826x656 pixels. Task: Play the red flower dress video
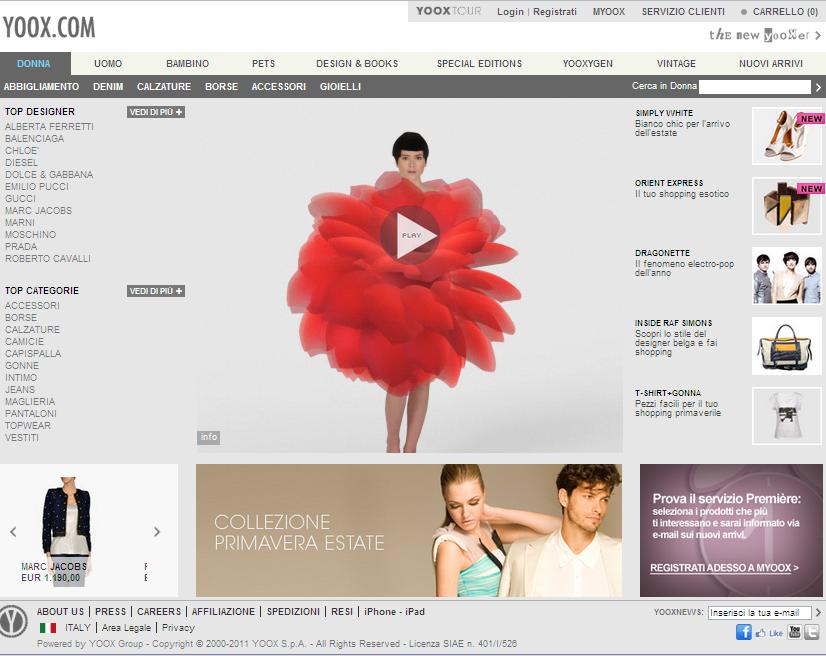(x=409, y=235)
